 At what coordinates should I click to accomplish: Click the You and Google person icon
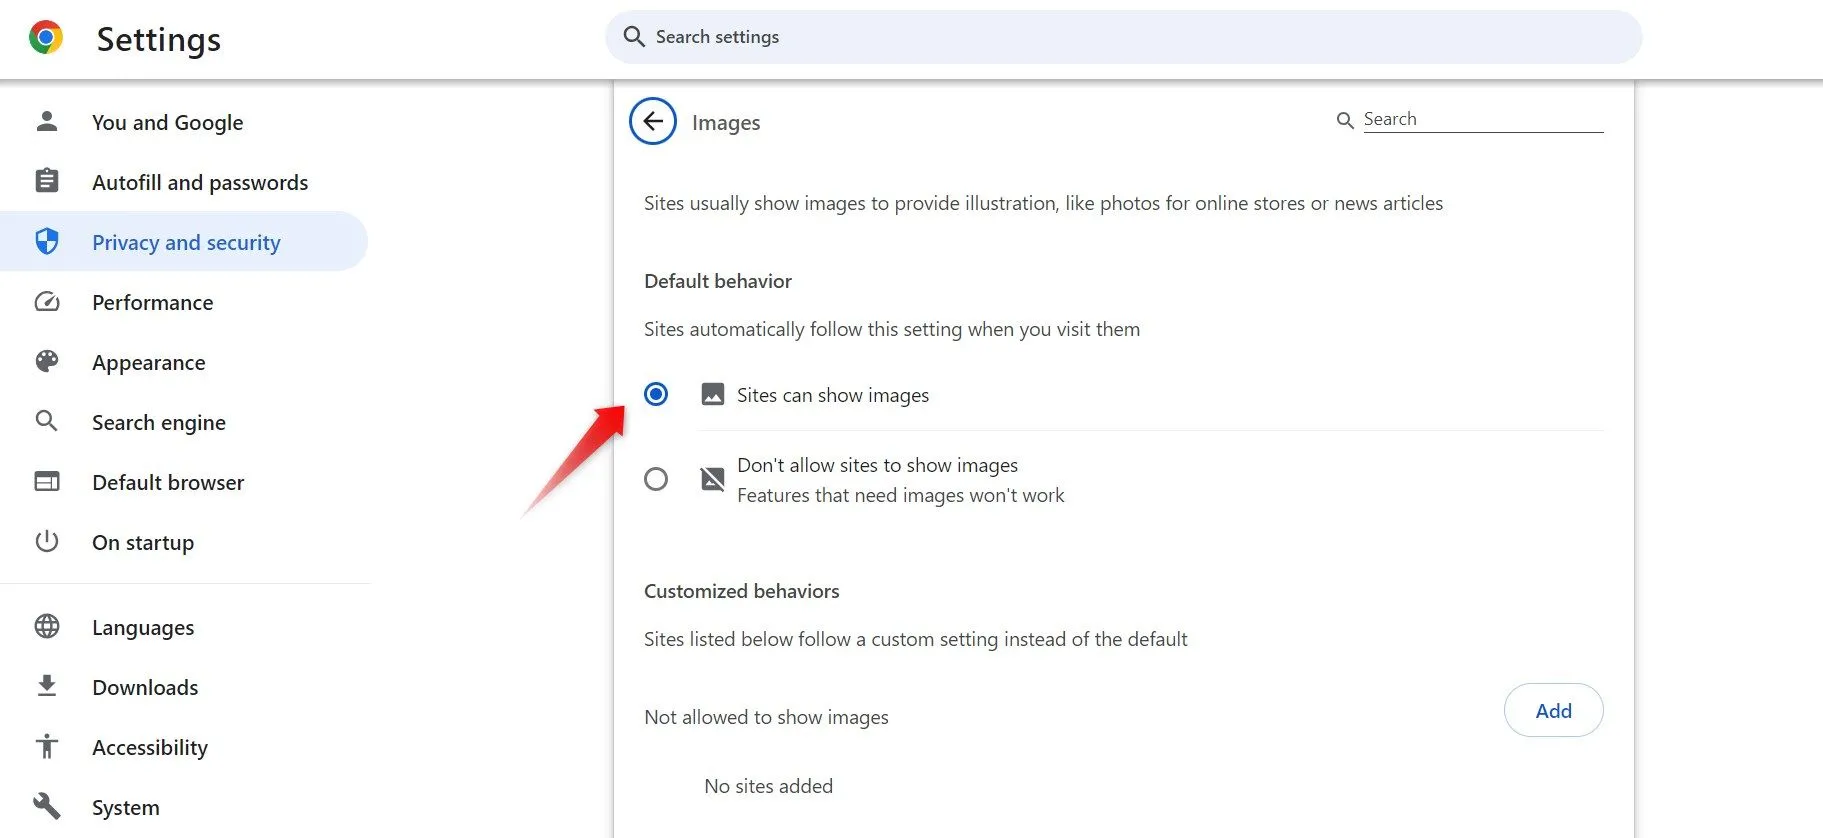coord(47,121)
